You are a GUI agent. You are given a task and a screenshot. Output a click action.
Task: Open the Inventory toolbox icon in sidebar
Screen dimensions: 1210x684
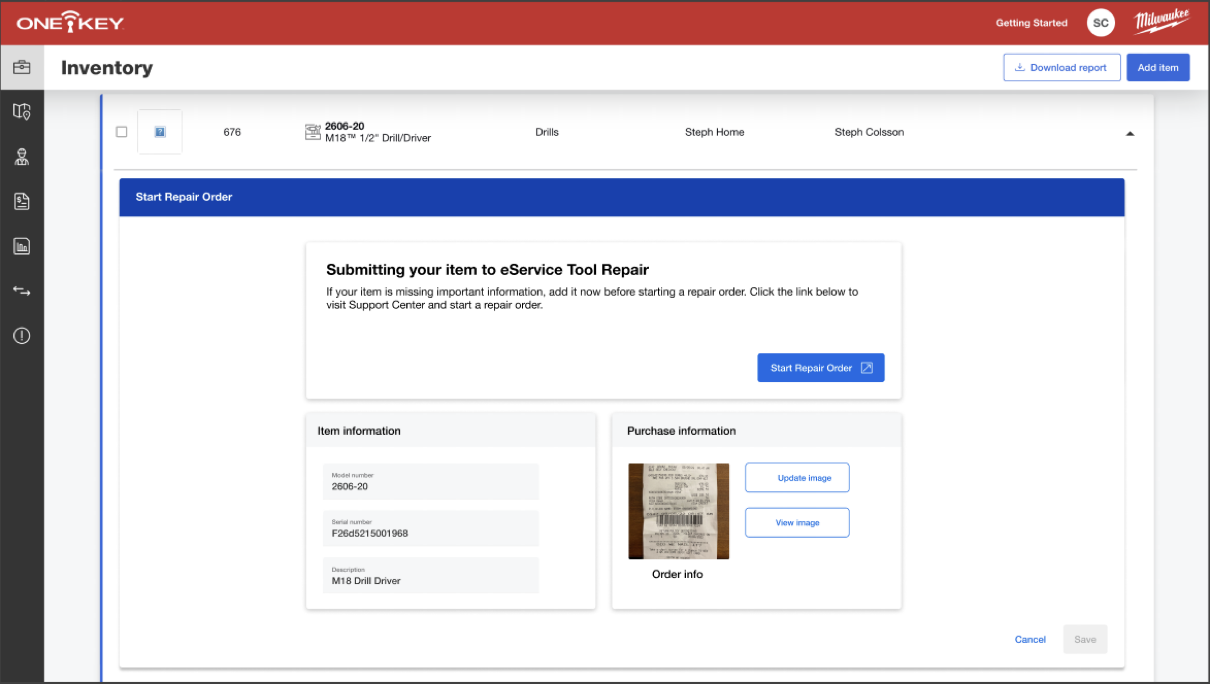tap(21, 66)
